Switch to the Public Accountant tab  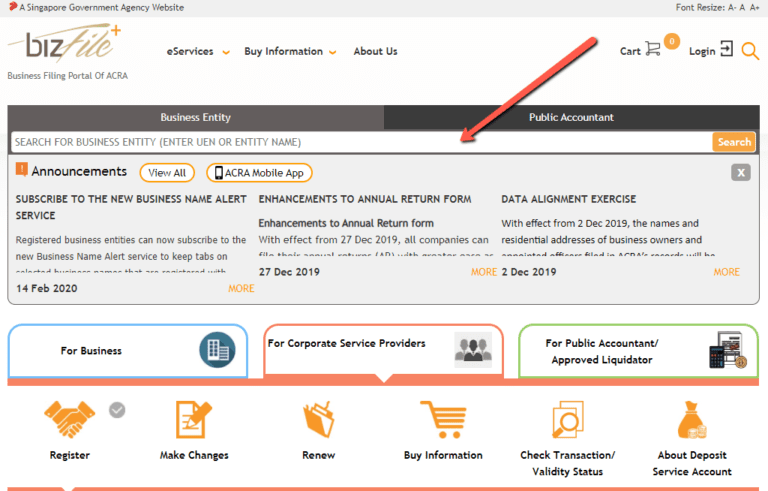pos(571,117)
